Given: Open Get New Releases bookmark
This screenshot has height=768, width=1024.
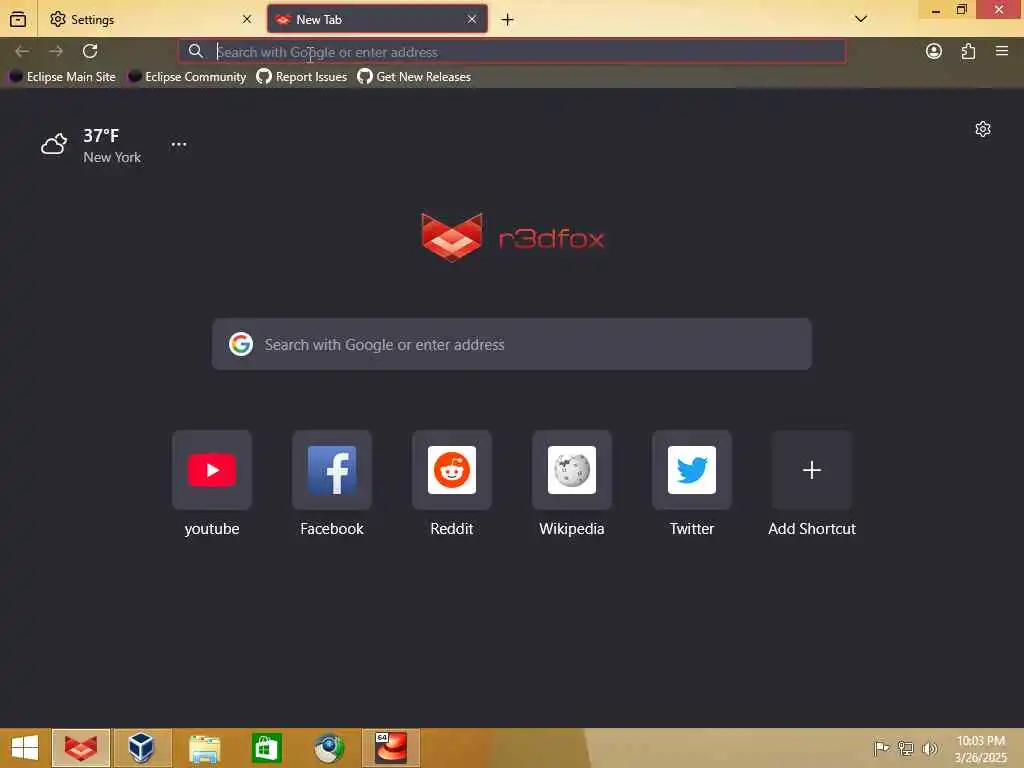Looking at the screenshot, I should 414,76.
